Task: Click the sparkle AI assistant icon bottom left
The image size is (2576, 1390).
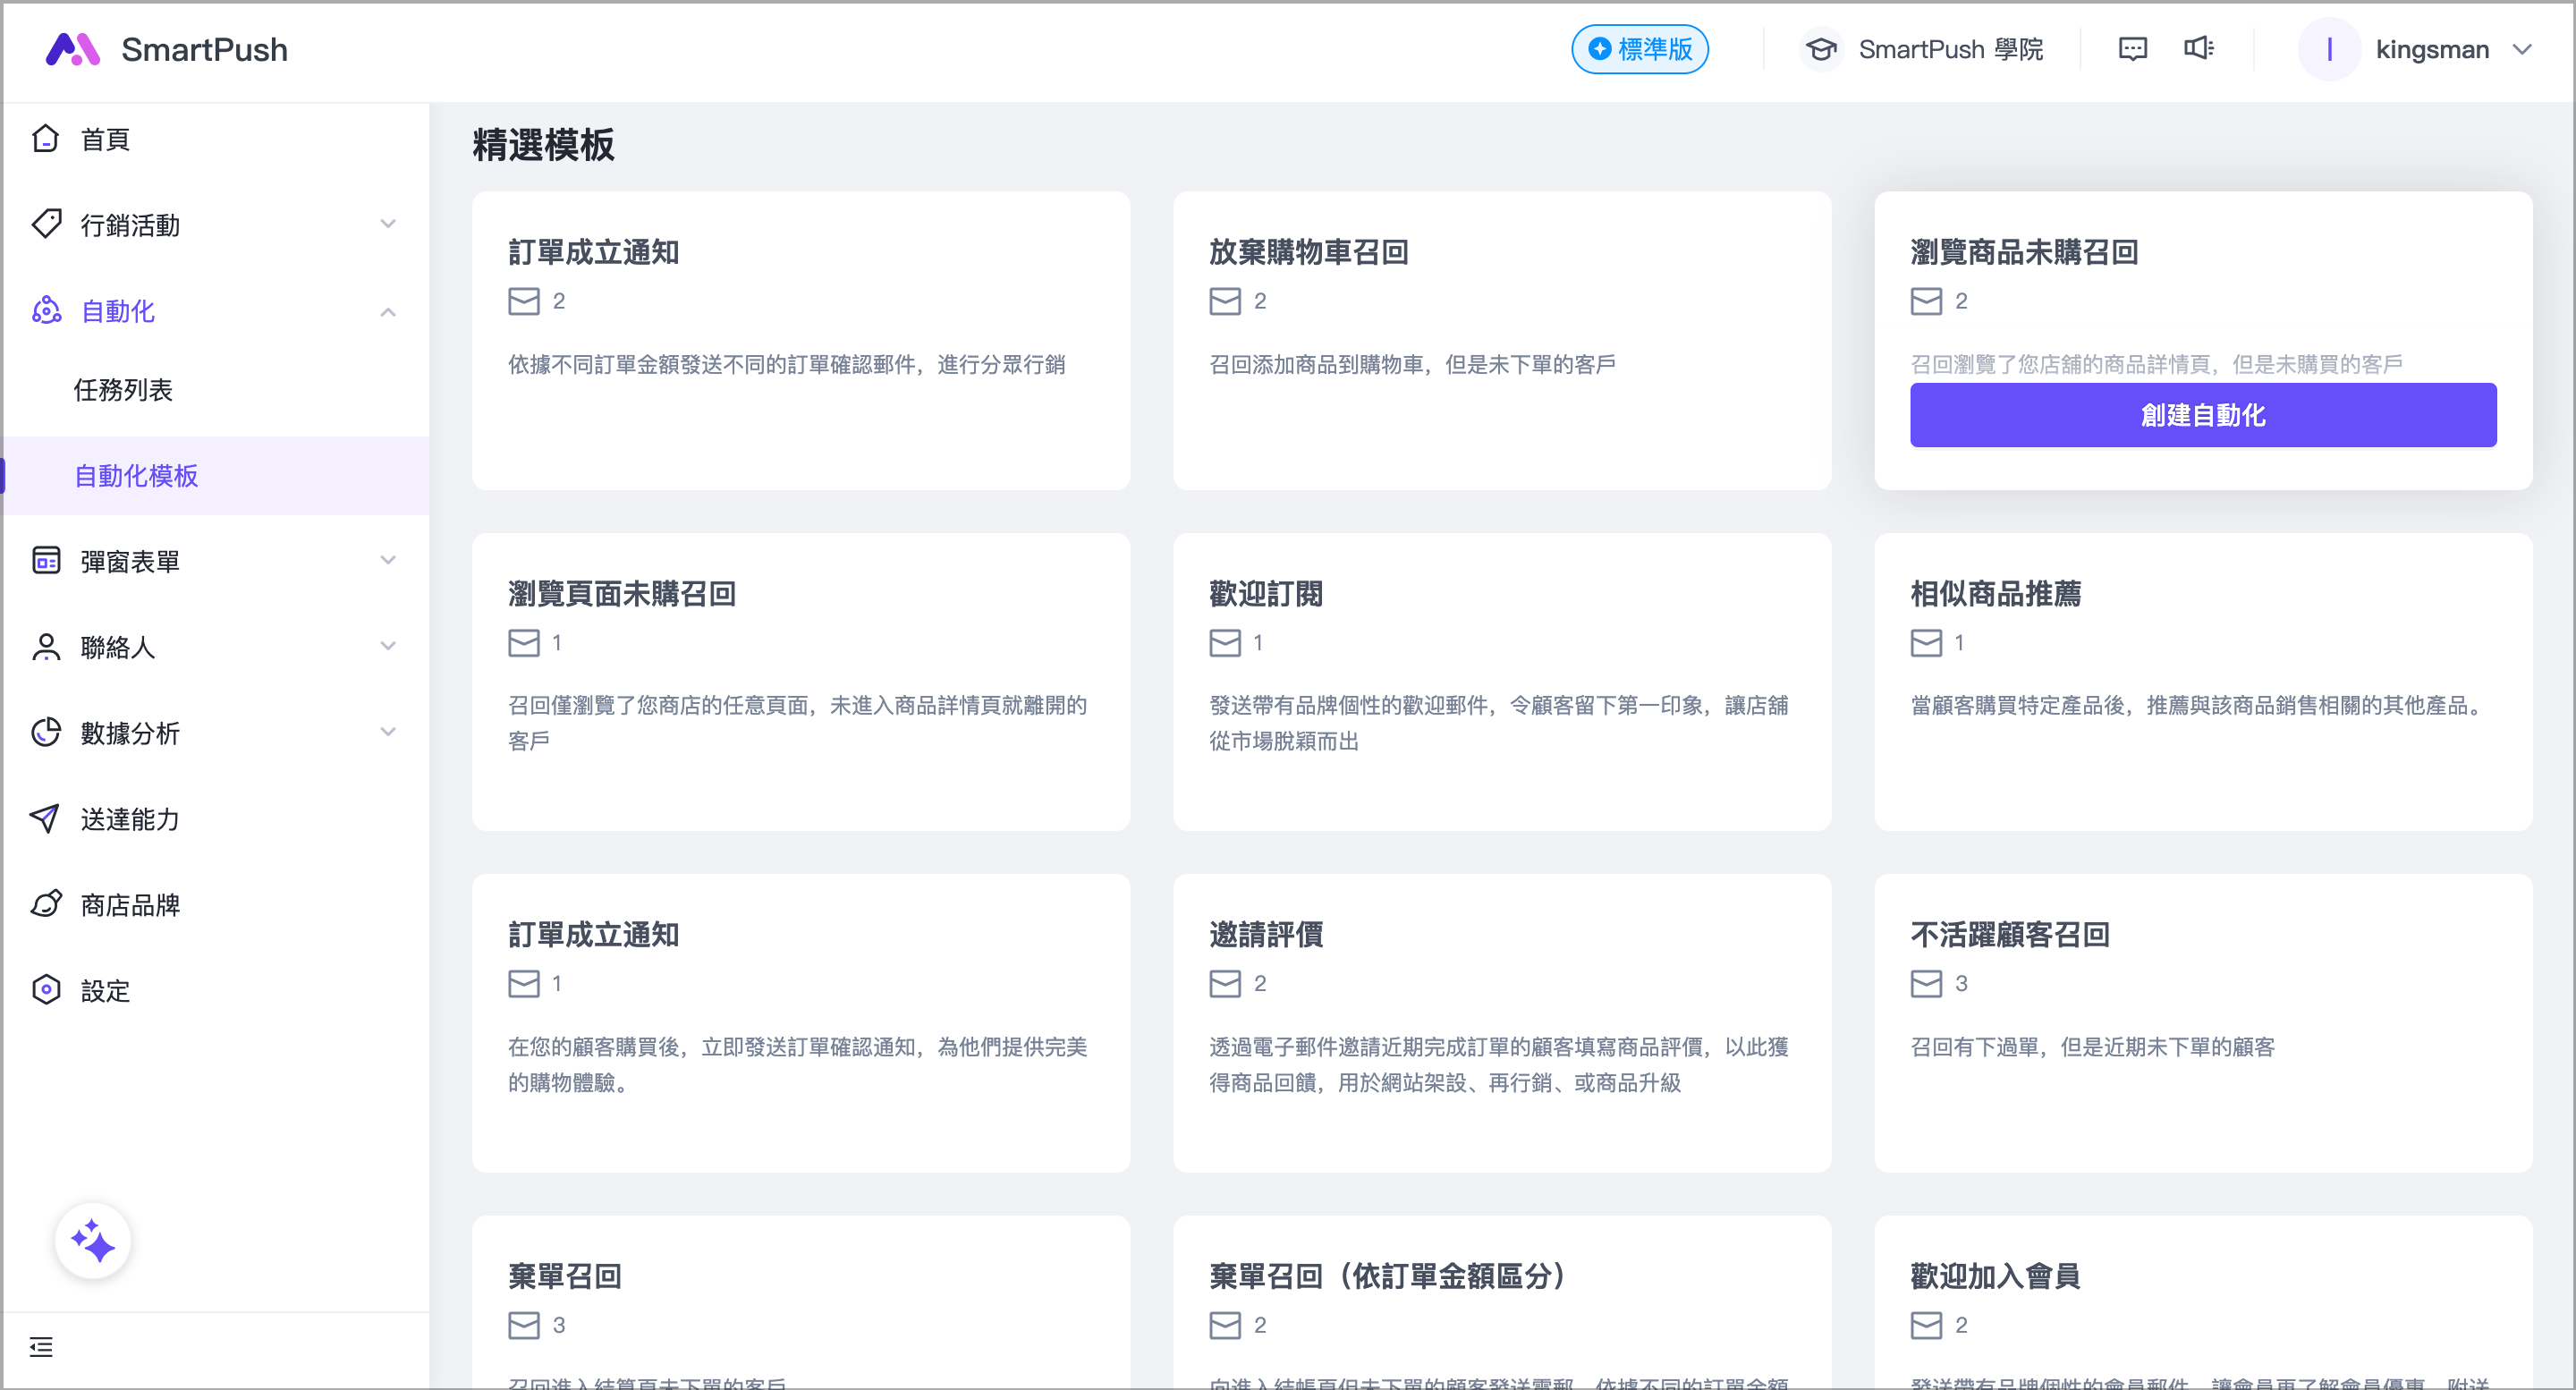Action: (93, 1240)
